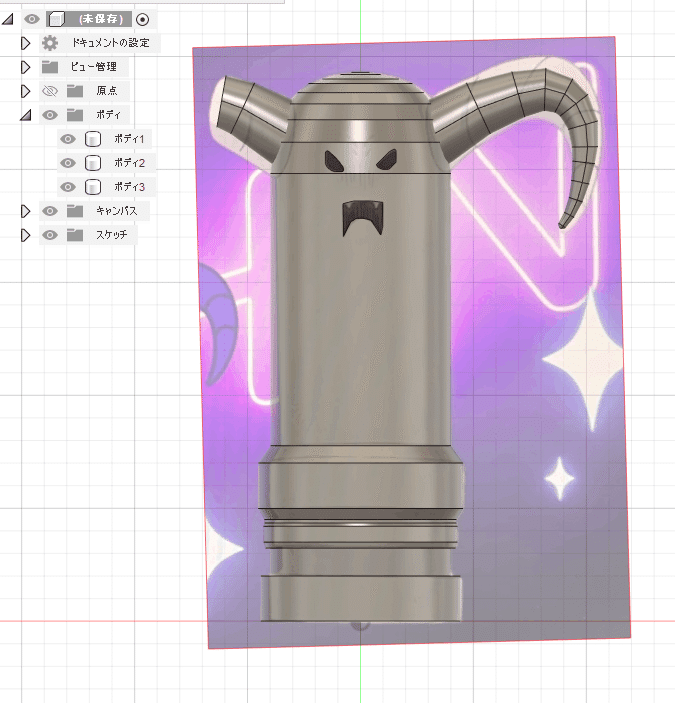Hide the スケッチ folder with its eye icon

tap(50, 235)
